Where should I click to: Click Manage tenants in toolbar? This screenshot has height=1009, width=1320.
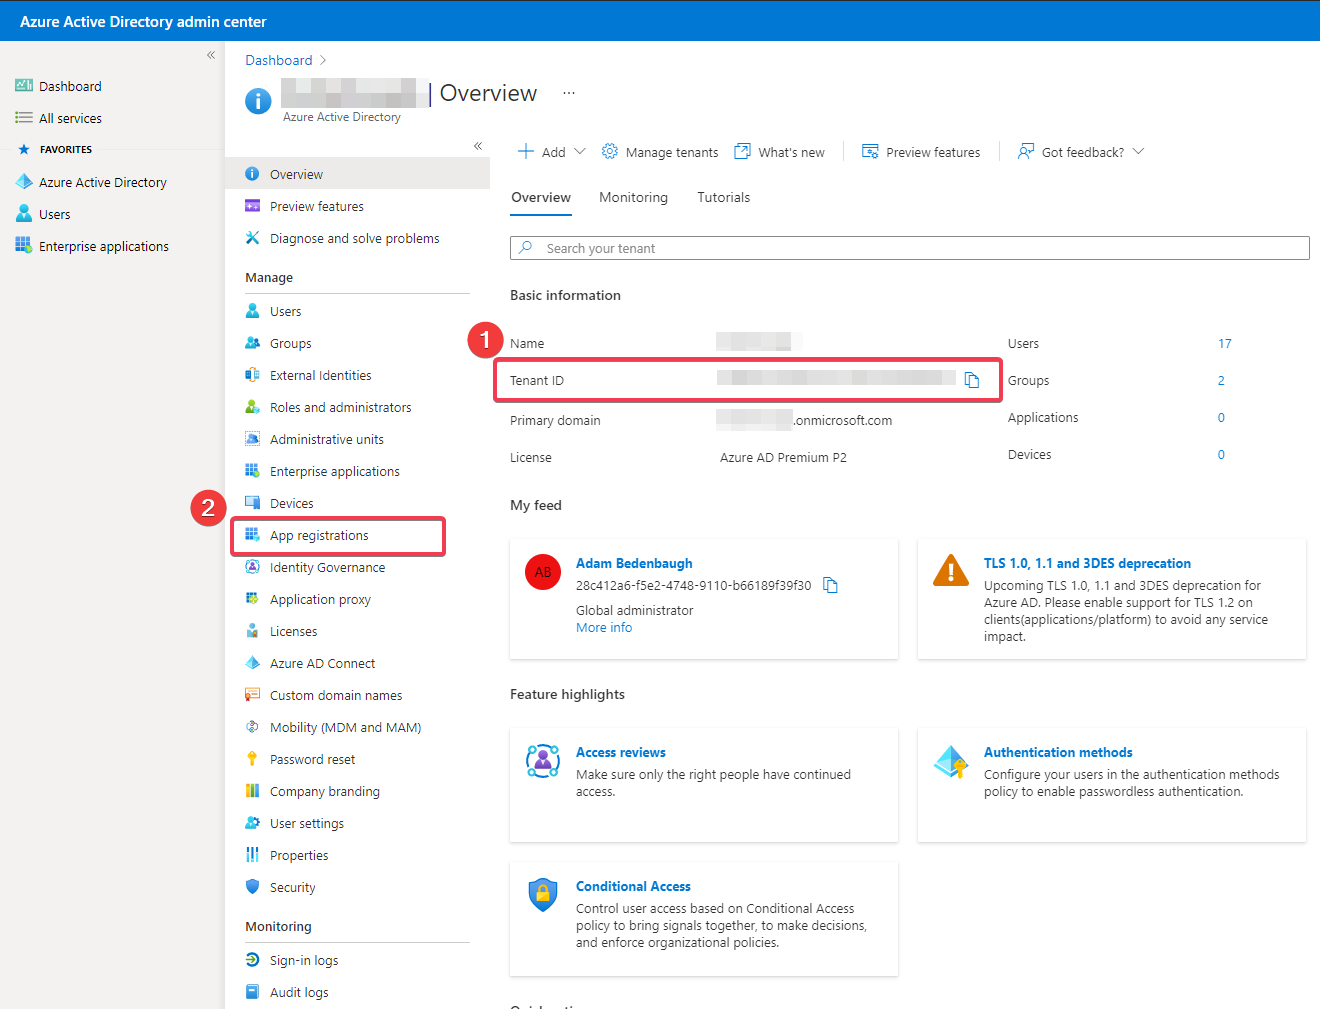click(x=660, y=152)
